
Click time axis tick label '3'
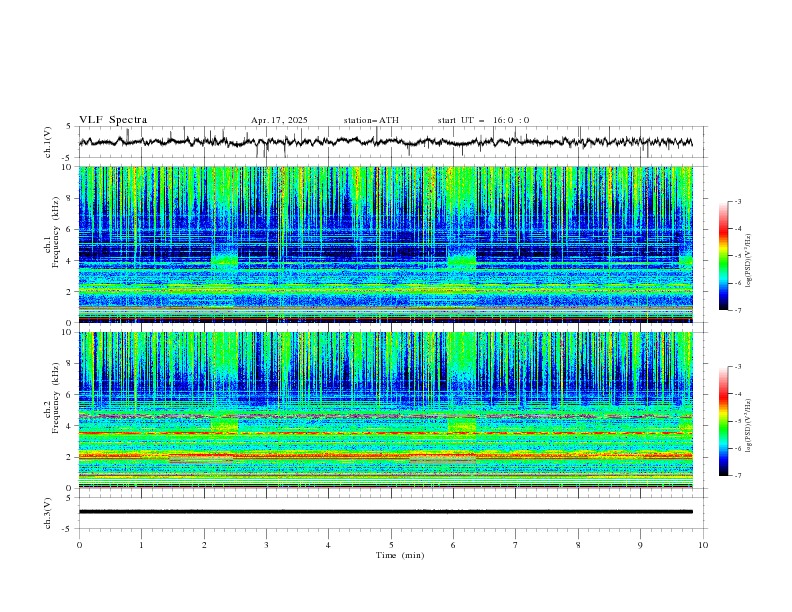pos(266,545)
